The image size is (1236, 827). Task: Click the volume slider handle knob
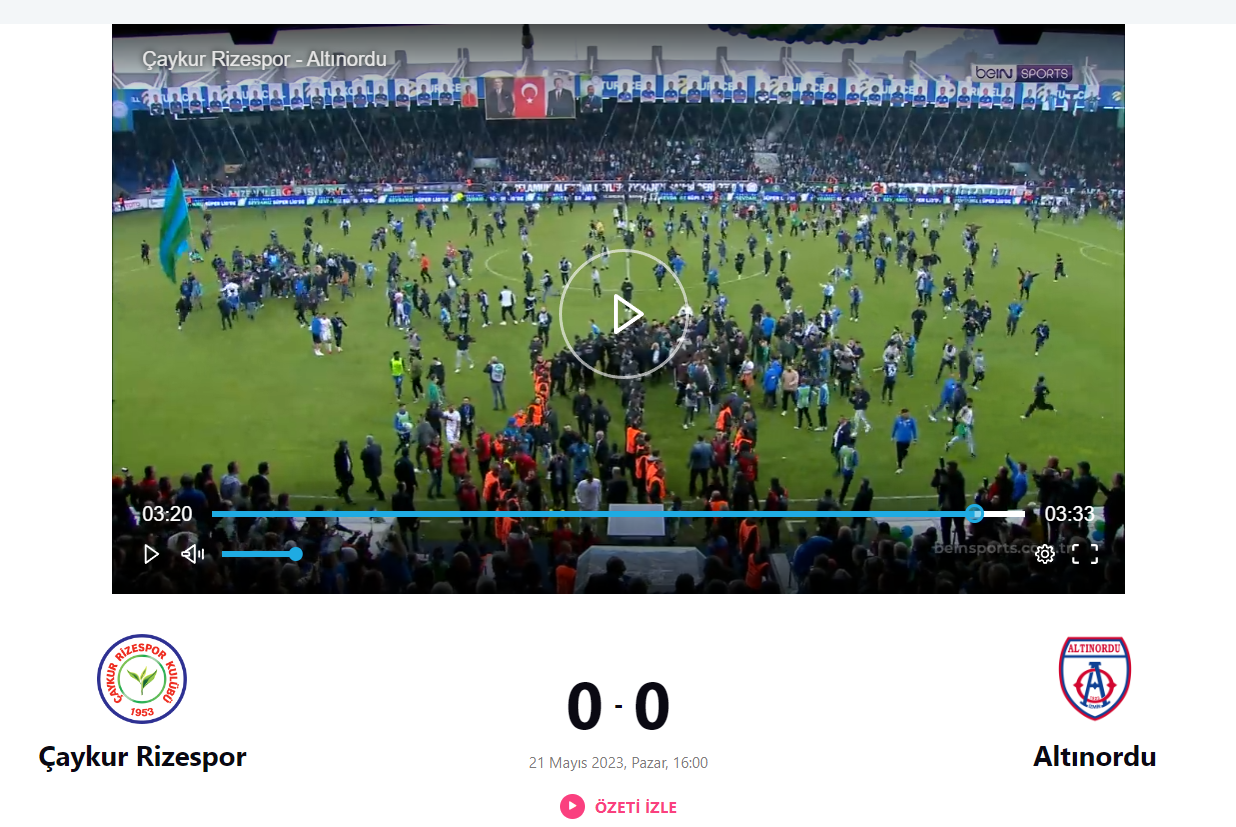(295, 554)
